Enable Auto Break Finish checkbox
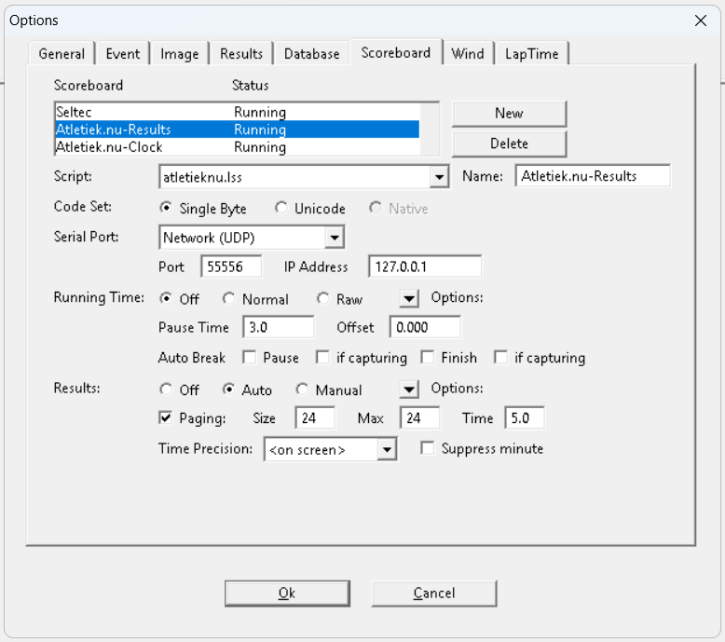This screenshot has width=725, height=642. [427, 357]
